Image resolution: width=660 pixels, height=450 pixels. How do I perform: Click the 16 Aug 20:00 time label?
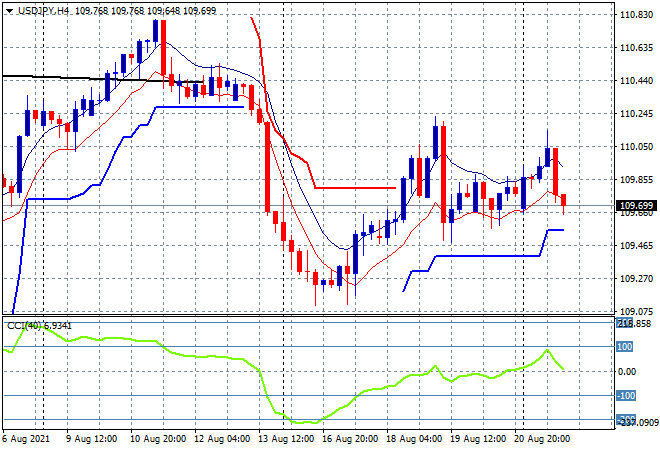(x=350, y=439)
